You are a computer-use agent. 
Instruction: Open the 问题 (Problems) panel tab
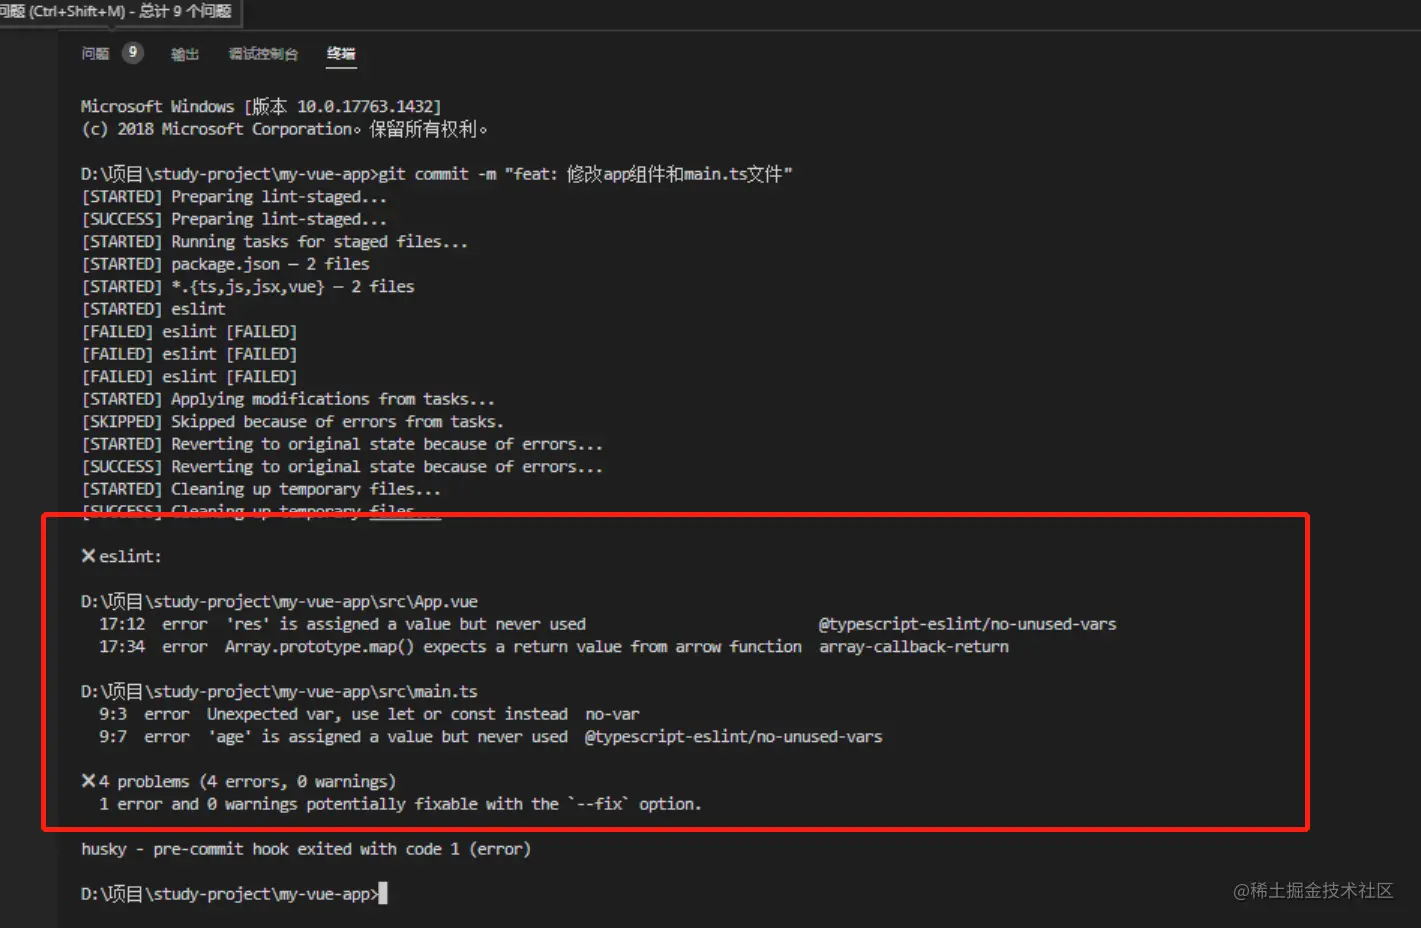tap(95, 54)
